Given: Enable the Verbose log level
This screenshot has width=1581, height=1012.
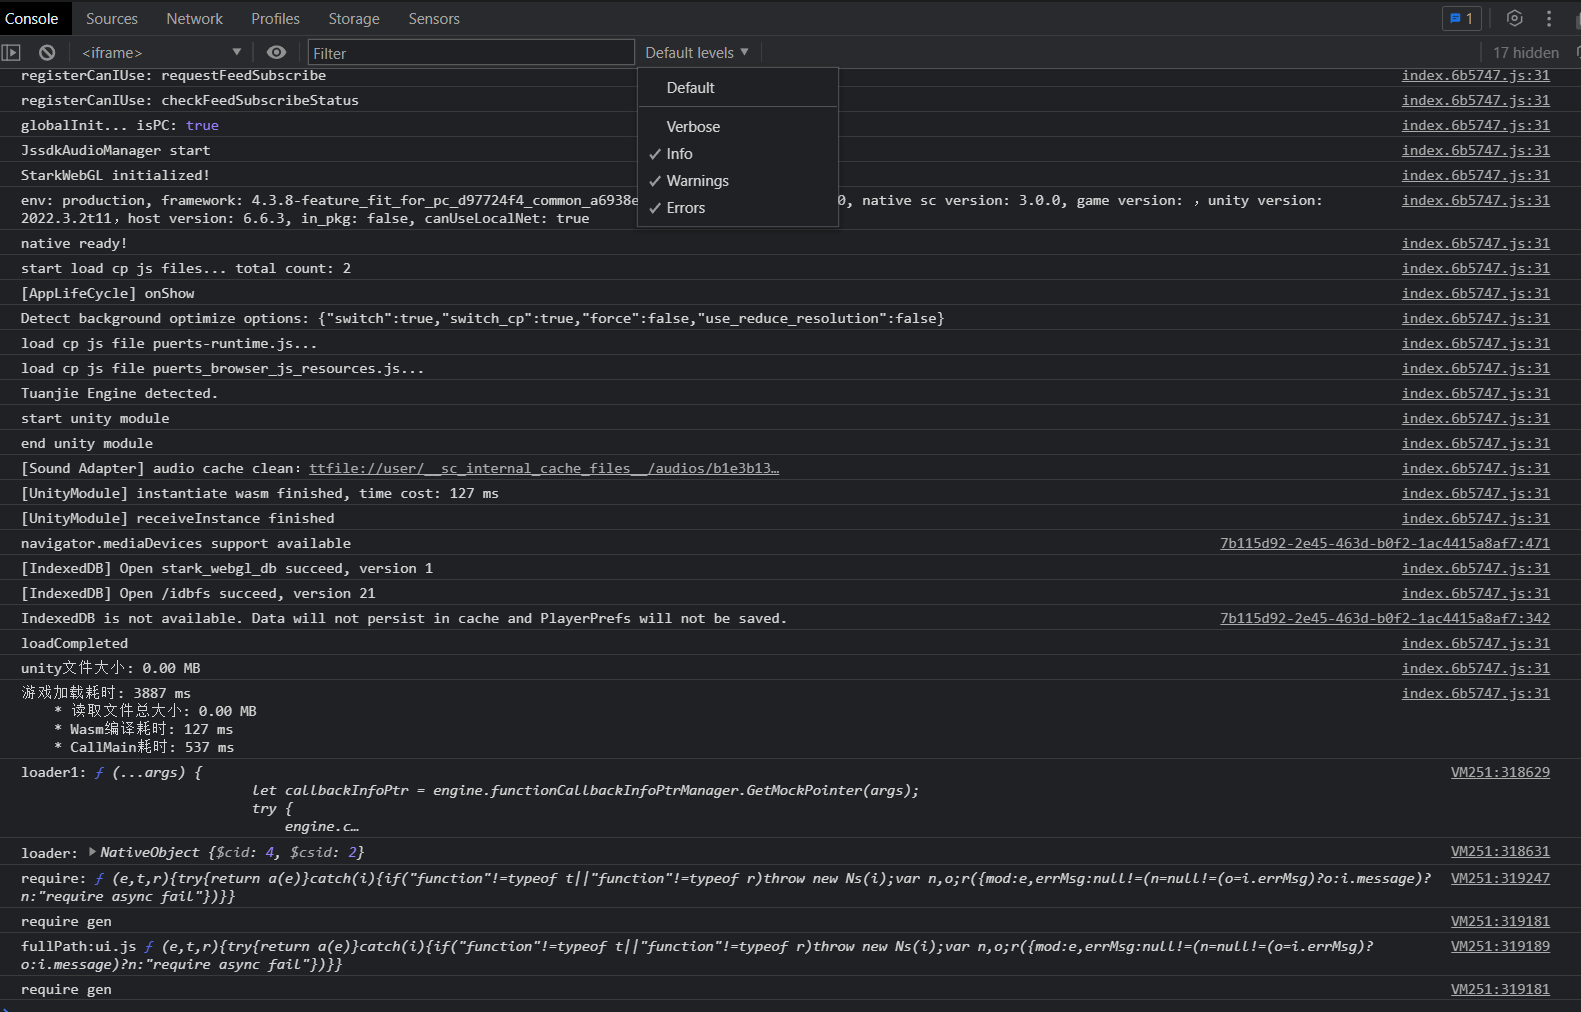Looking at the screenshot, I should [x=693, y=127].
